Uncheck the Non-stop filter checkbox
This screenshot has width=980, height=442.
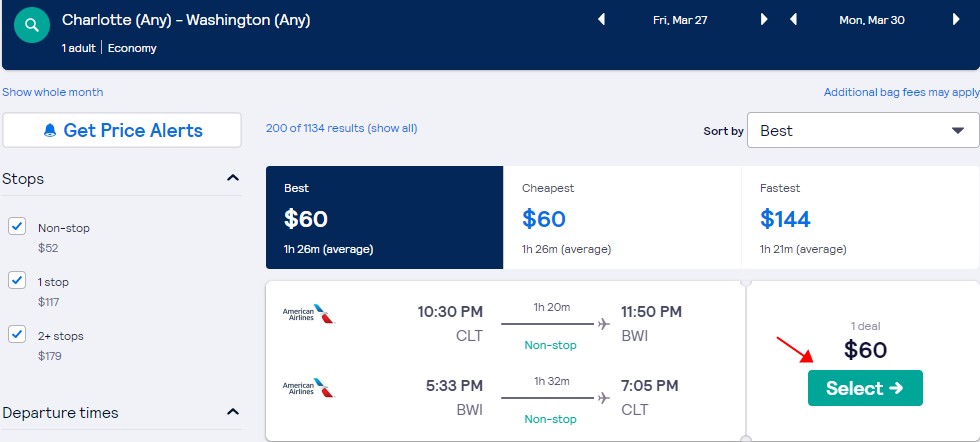[x=17, y=226]
